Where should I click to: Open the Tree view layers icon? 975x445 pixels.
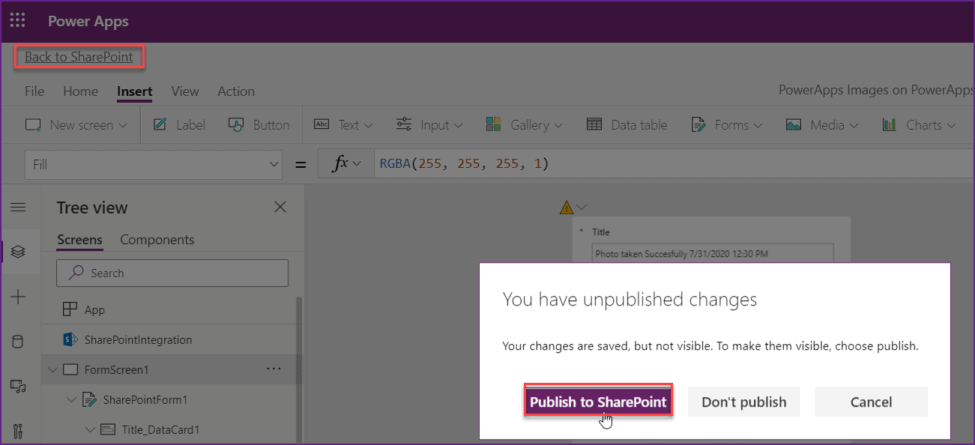point(18,252)
